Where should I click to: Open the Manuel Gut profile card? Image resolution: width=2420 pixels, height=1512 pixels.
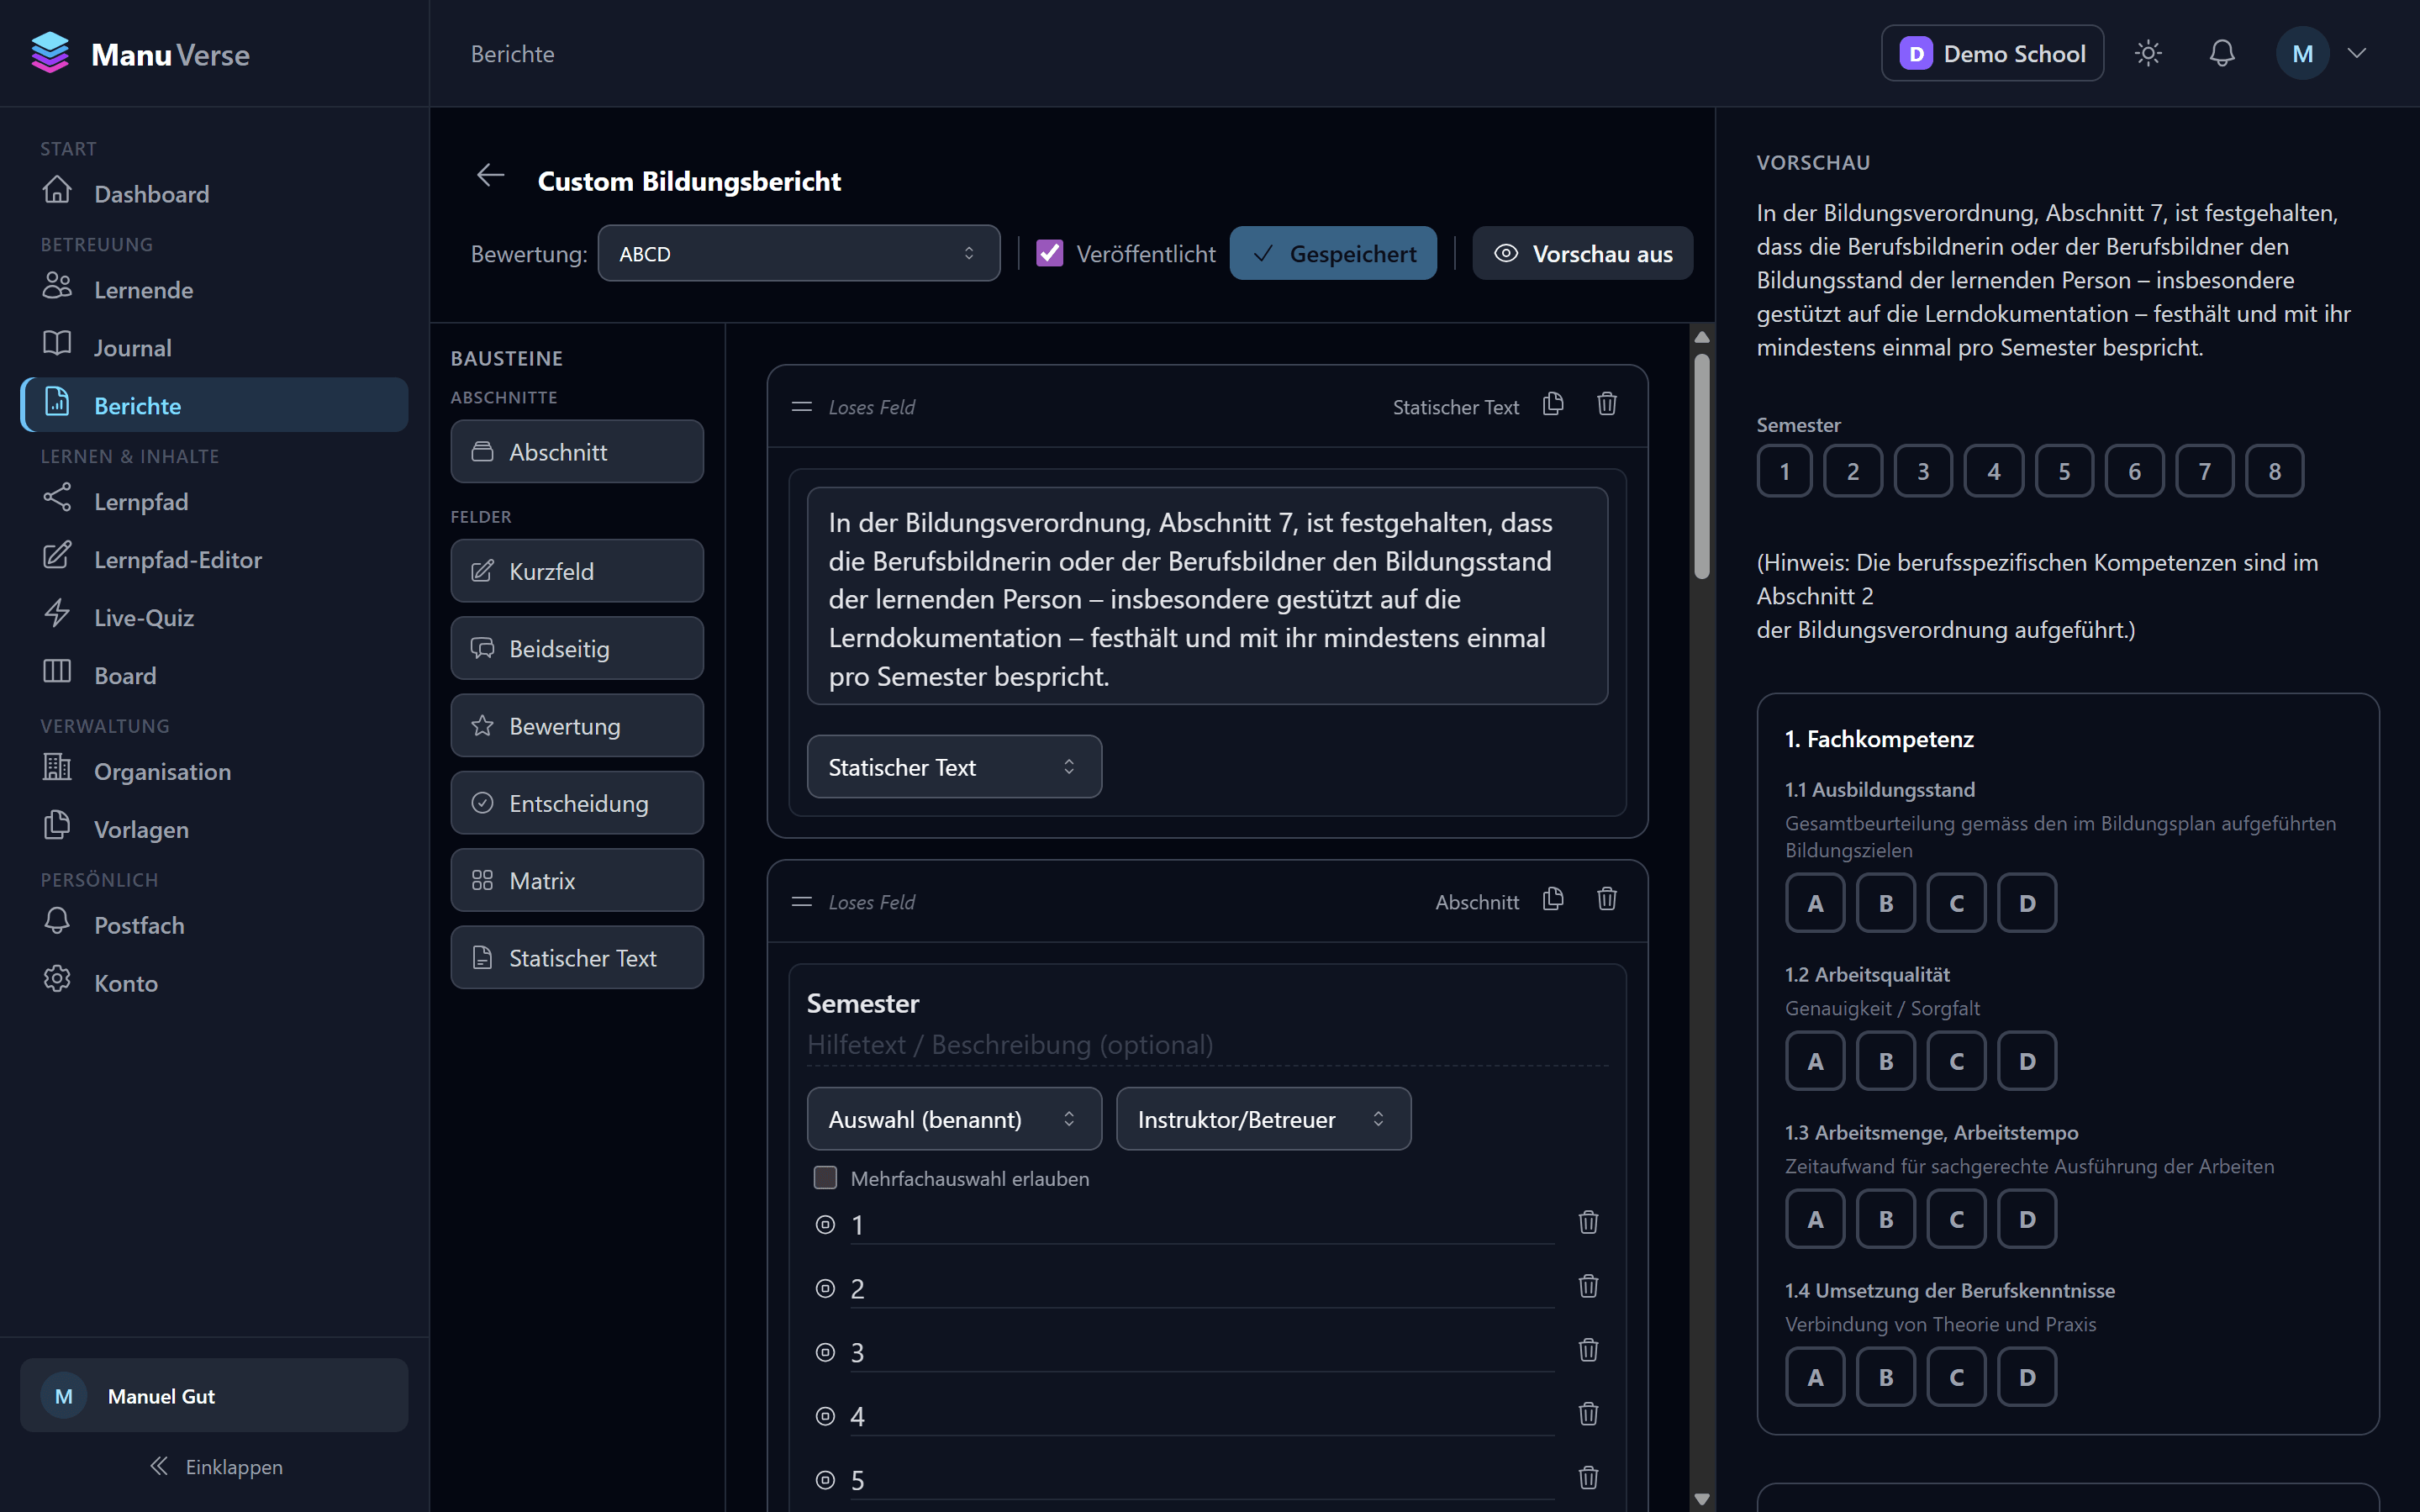coord(214,1395)
